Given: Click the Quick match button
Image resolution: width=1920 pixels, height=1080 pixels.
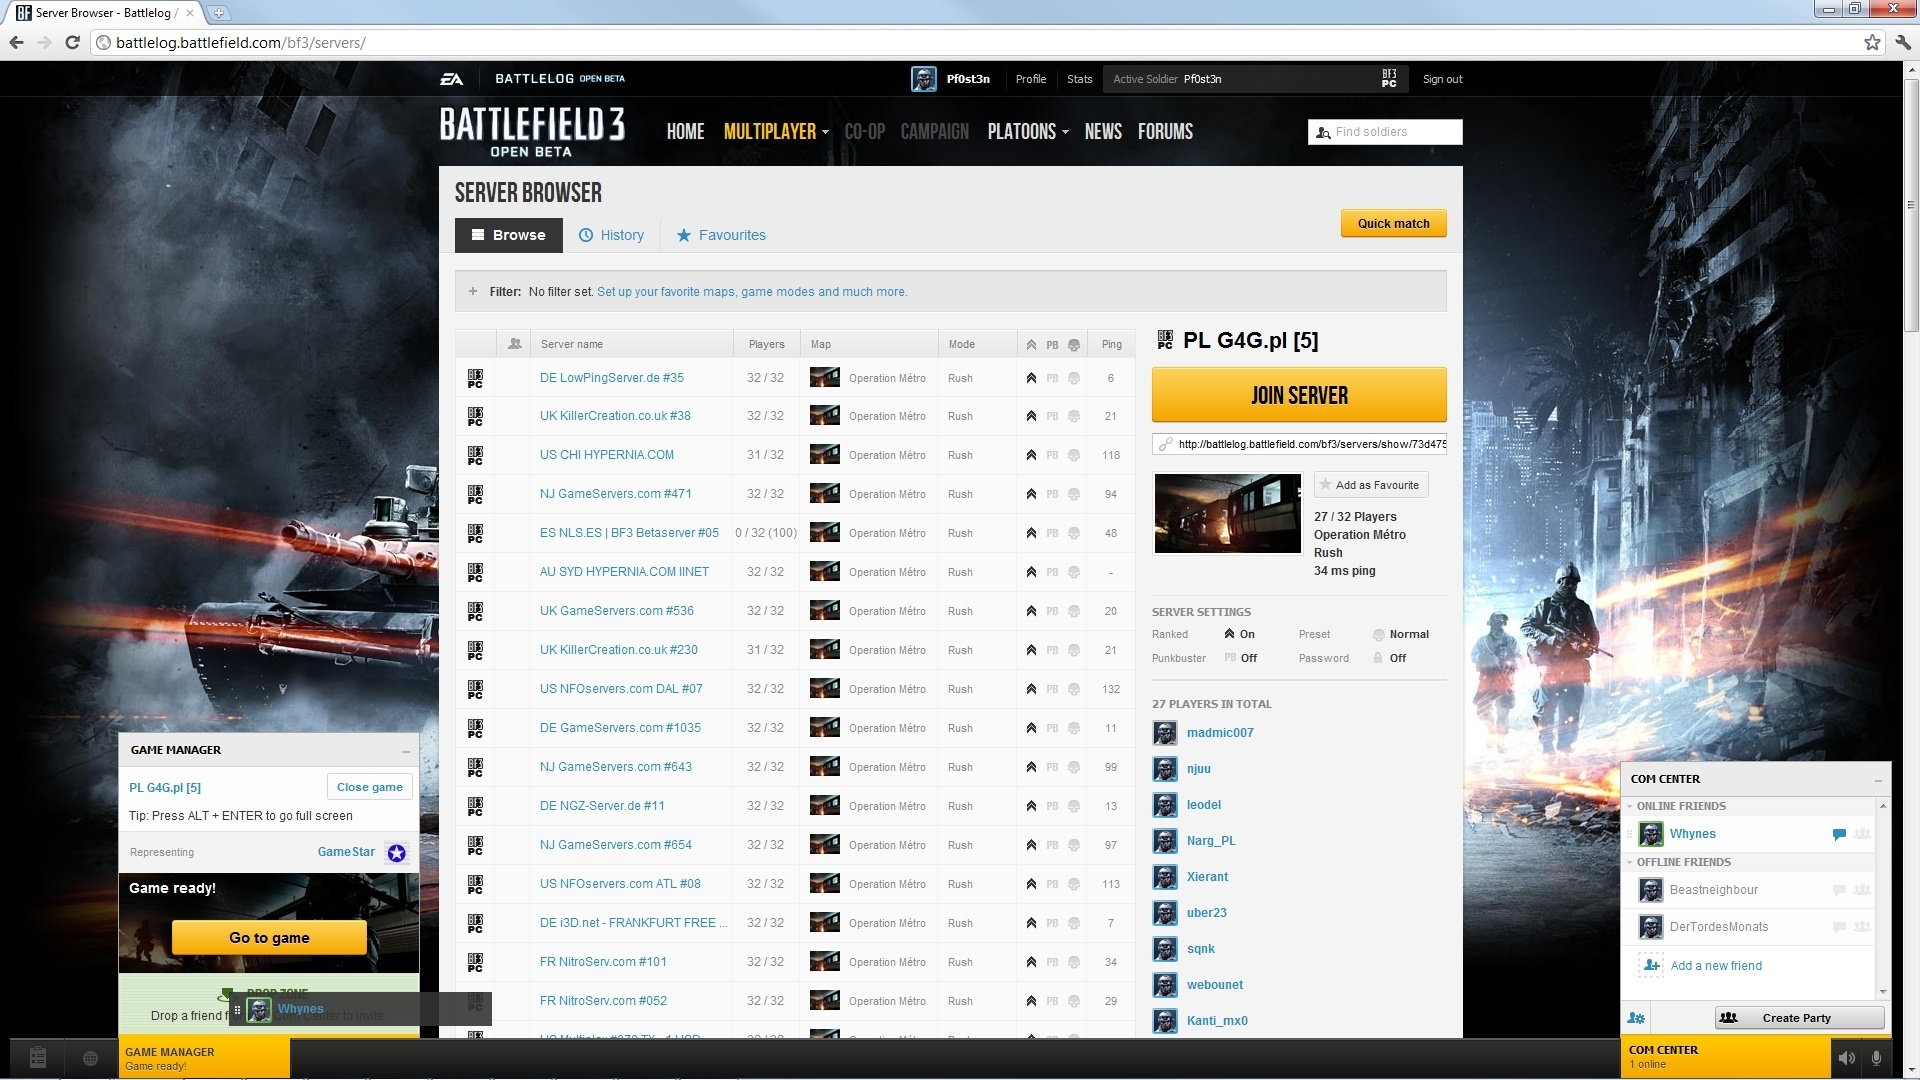Looking at the screenshot, I should coord(1393,224).
